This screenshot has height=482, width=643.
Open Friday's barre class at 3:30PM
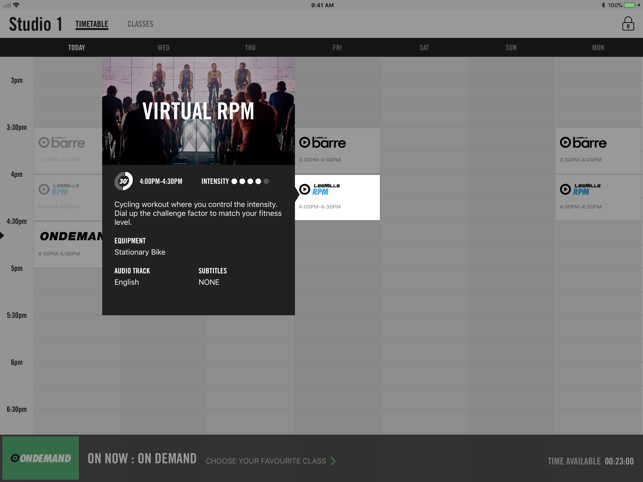click(337, 150)
